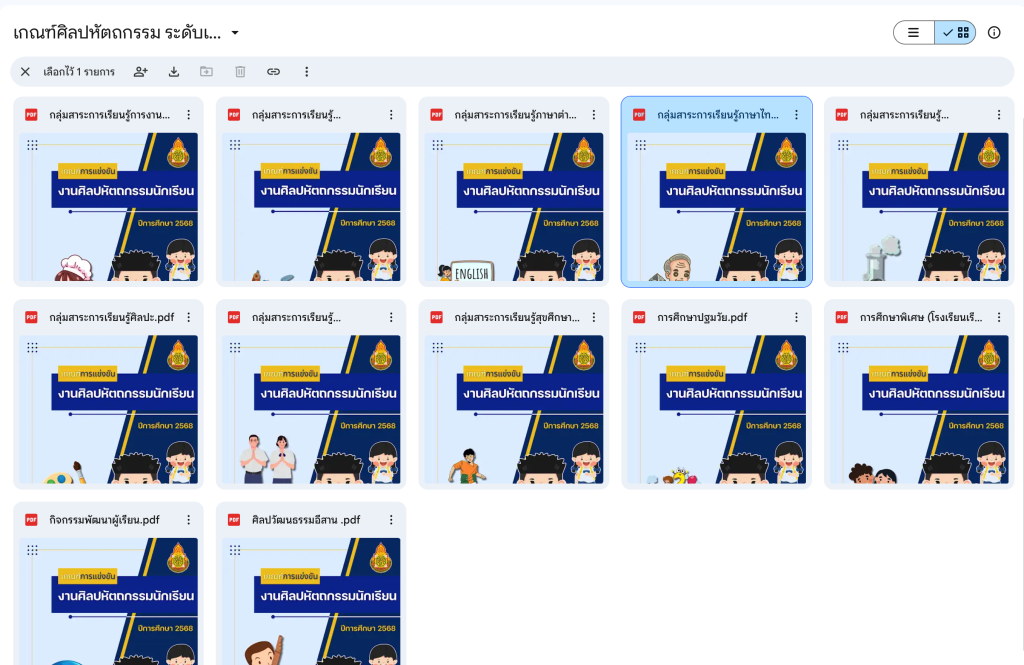The image size is (1024, 665).
Task: Open more options for กิจกรรมพัฒนาผู้เรียน.pdf
Action: point(188,520)
